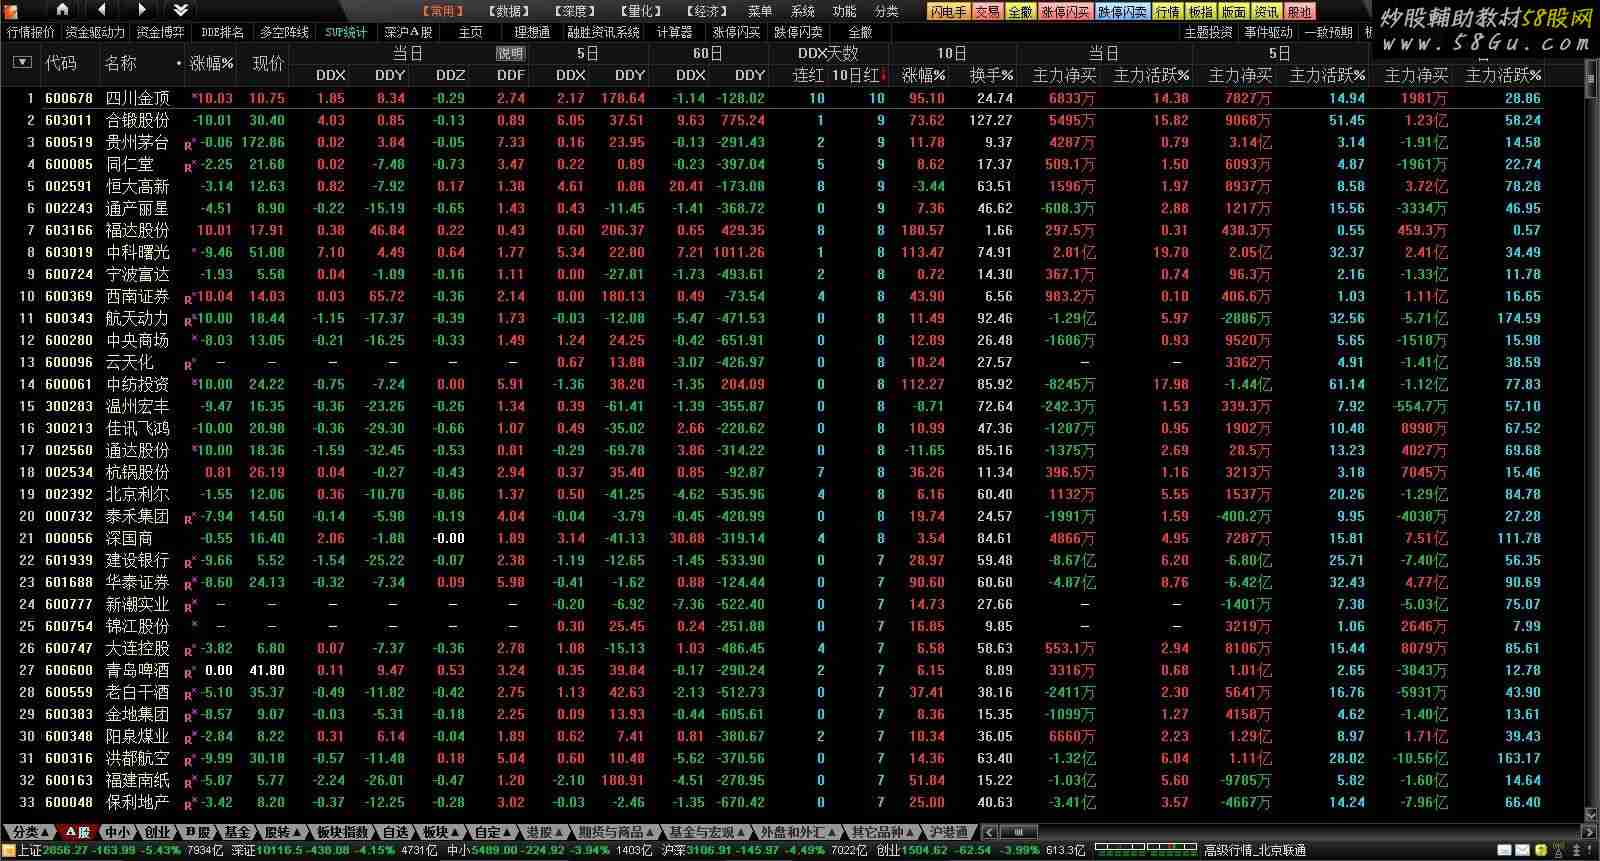
Task: Click the colored 涨停闪买 toolbar button
Action: (1065, 12)
